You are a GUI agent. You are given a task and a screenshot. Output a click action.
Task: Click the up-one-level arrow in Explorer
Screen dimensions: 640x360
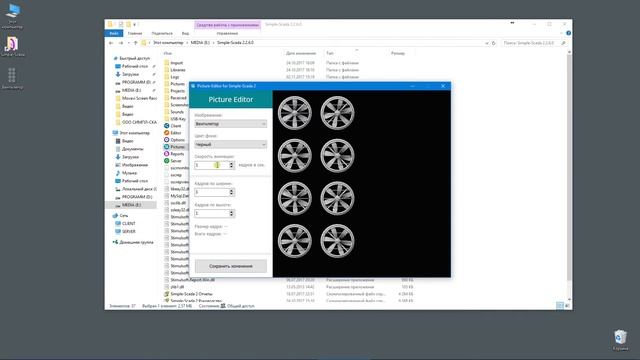coord(136,43)
